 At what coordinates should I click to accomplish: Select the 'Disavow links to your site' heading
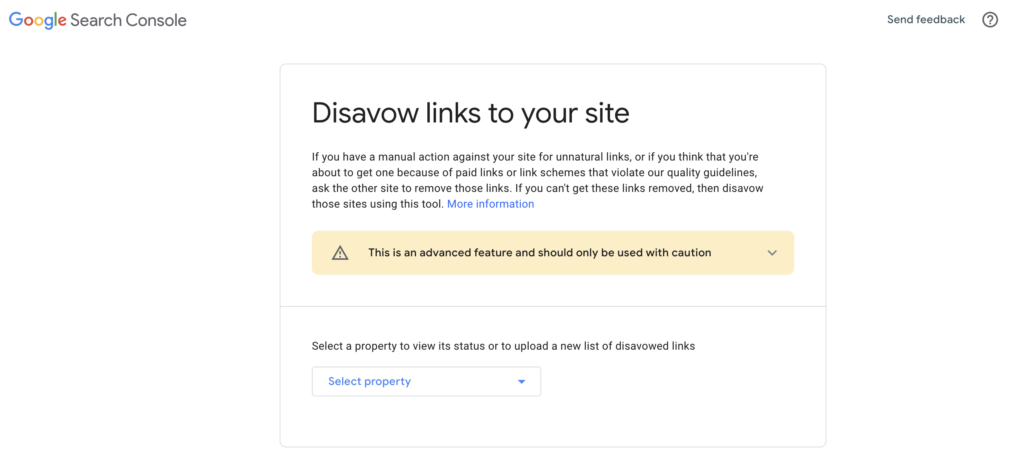point(470,113)
